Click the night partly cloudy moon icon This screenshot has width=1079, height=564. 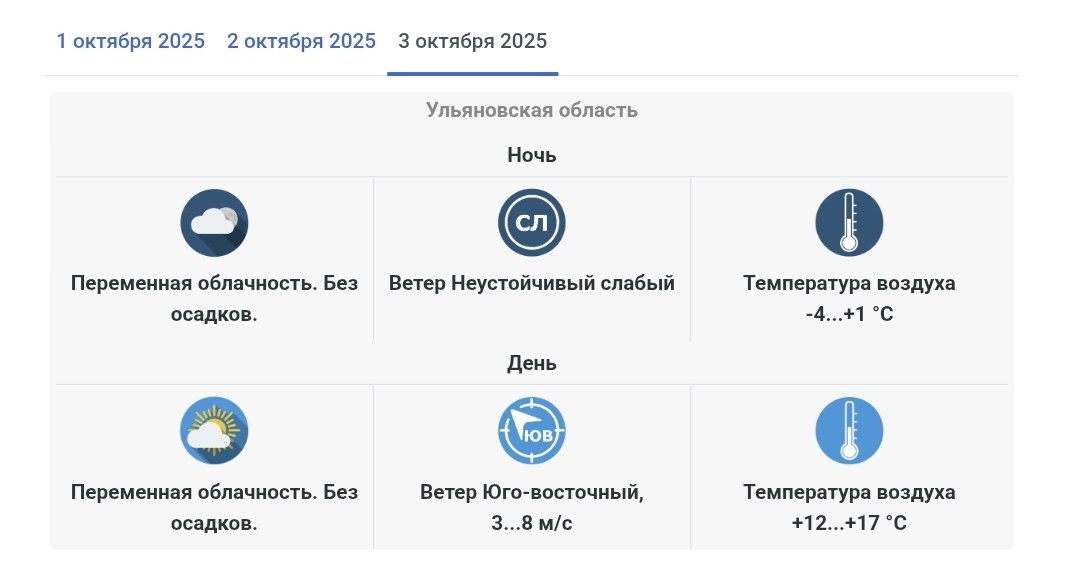click(x=214, y=222)
